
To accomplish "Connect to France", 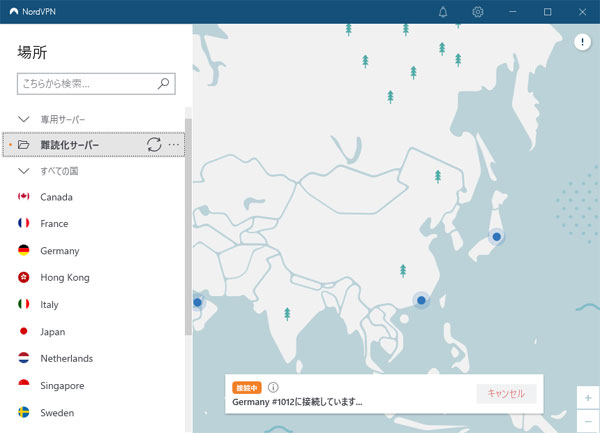I will 54,223.
